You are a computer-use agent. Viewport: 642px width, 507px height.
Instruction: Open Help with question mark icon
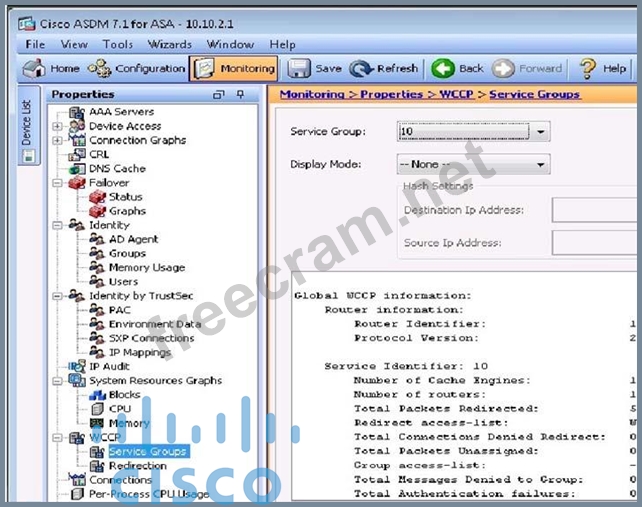coord(588,68)
